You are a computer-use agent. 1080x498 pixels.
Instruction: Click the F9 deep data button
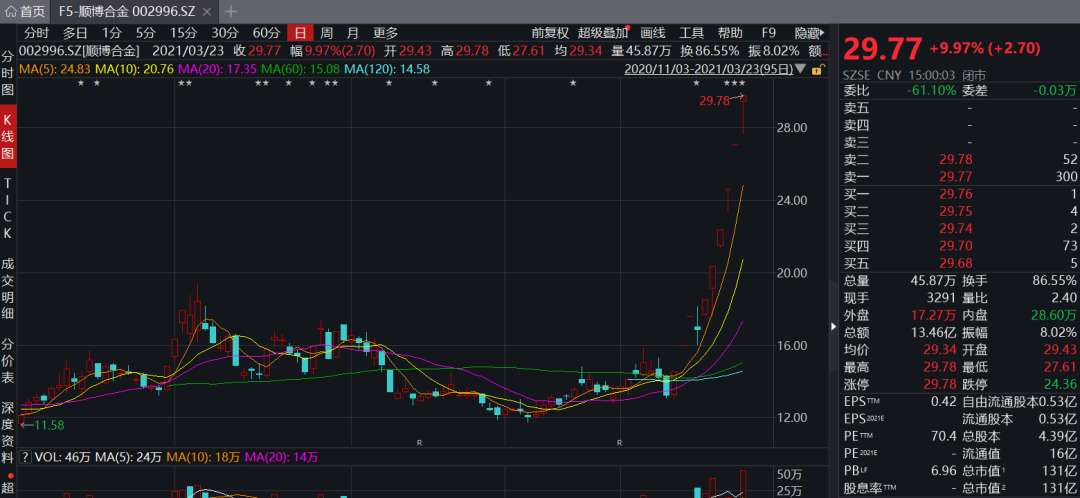(768, 32)
